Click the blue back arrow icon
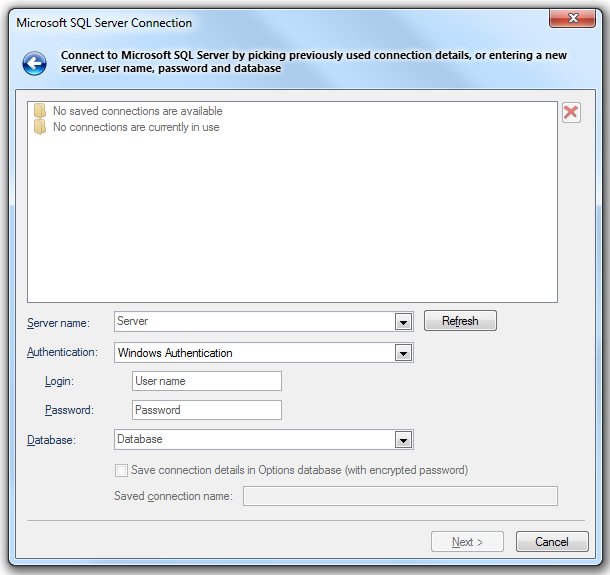 [x=35, y=65]
